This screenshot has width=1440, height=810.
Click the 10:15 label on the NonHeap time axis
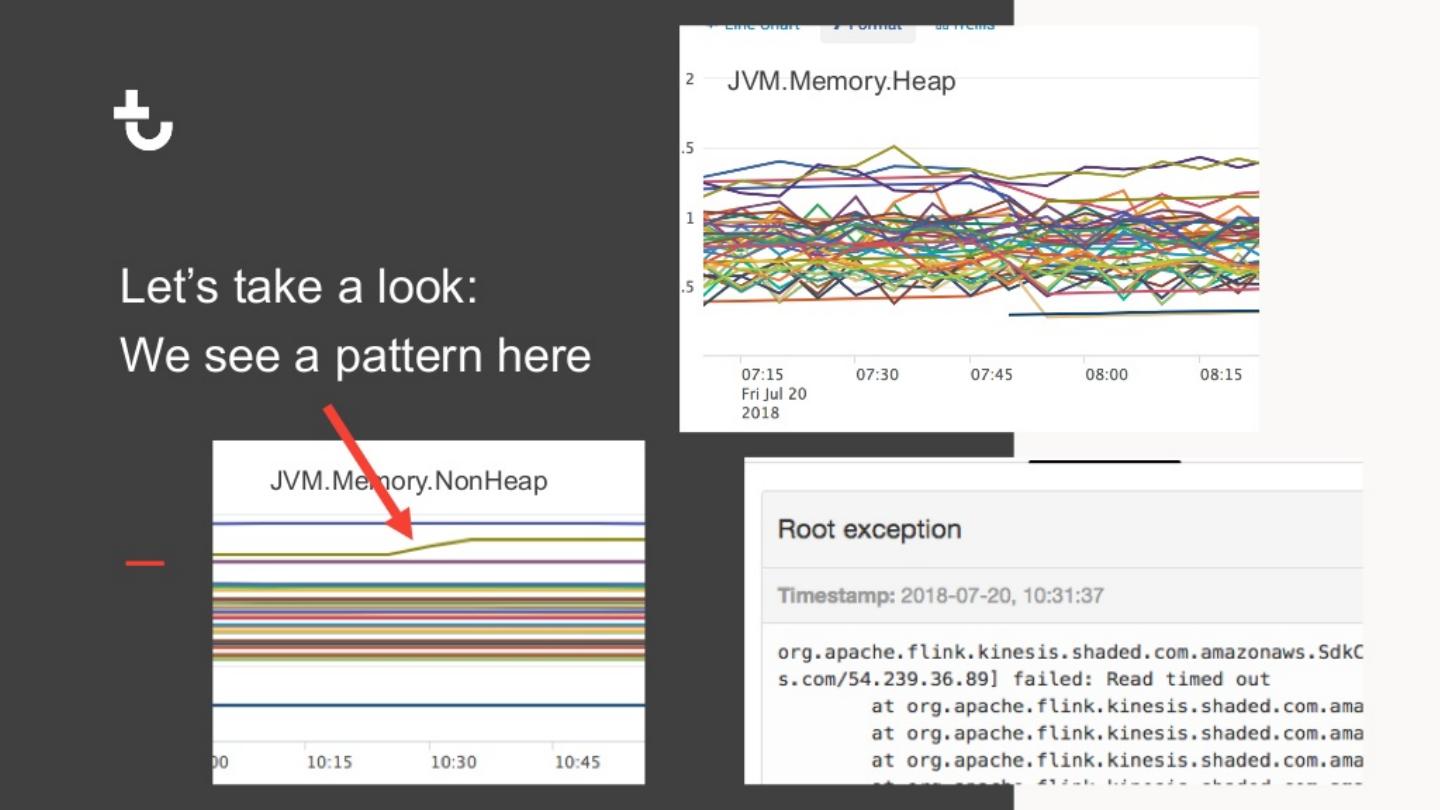329,762
